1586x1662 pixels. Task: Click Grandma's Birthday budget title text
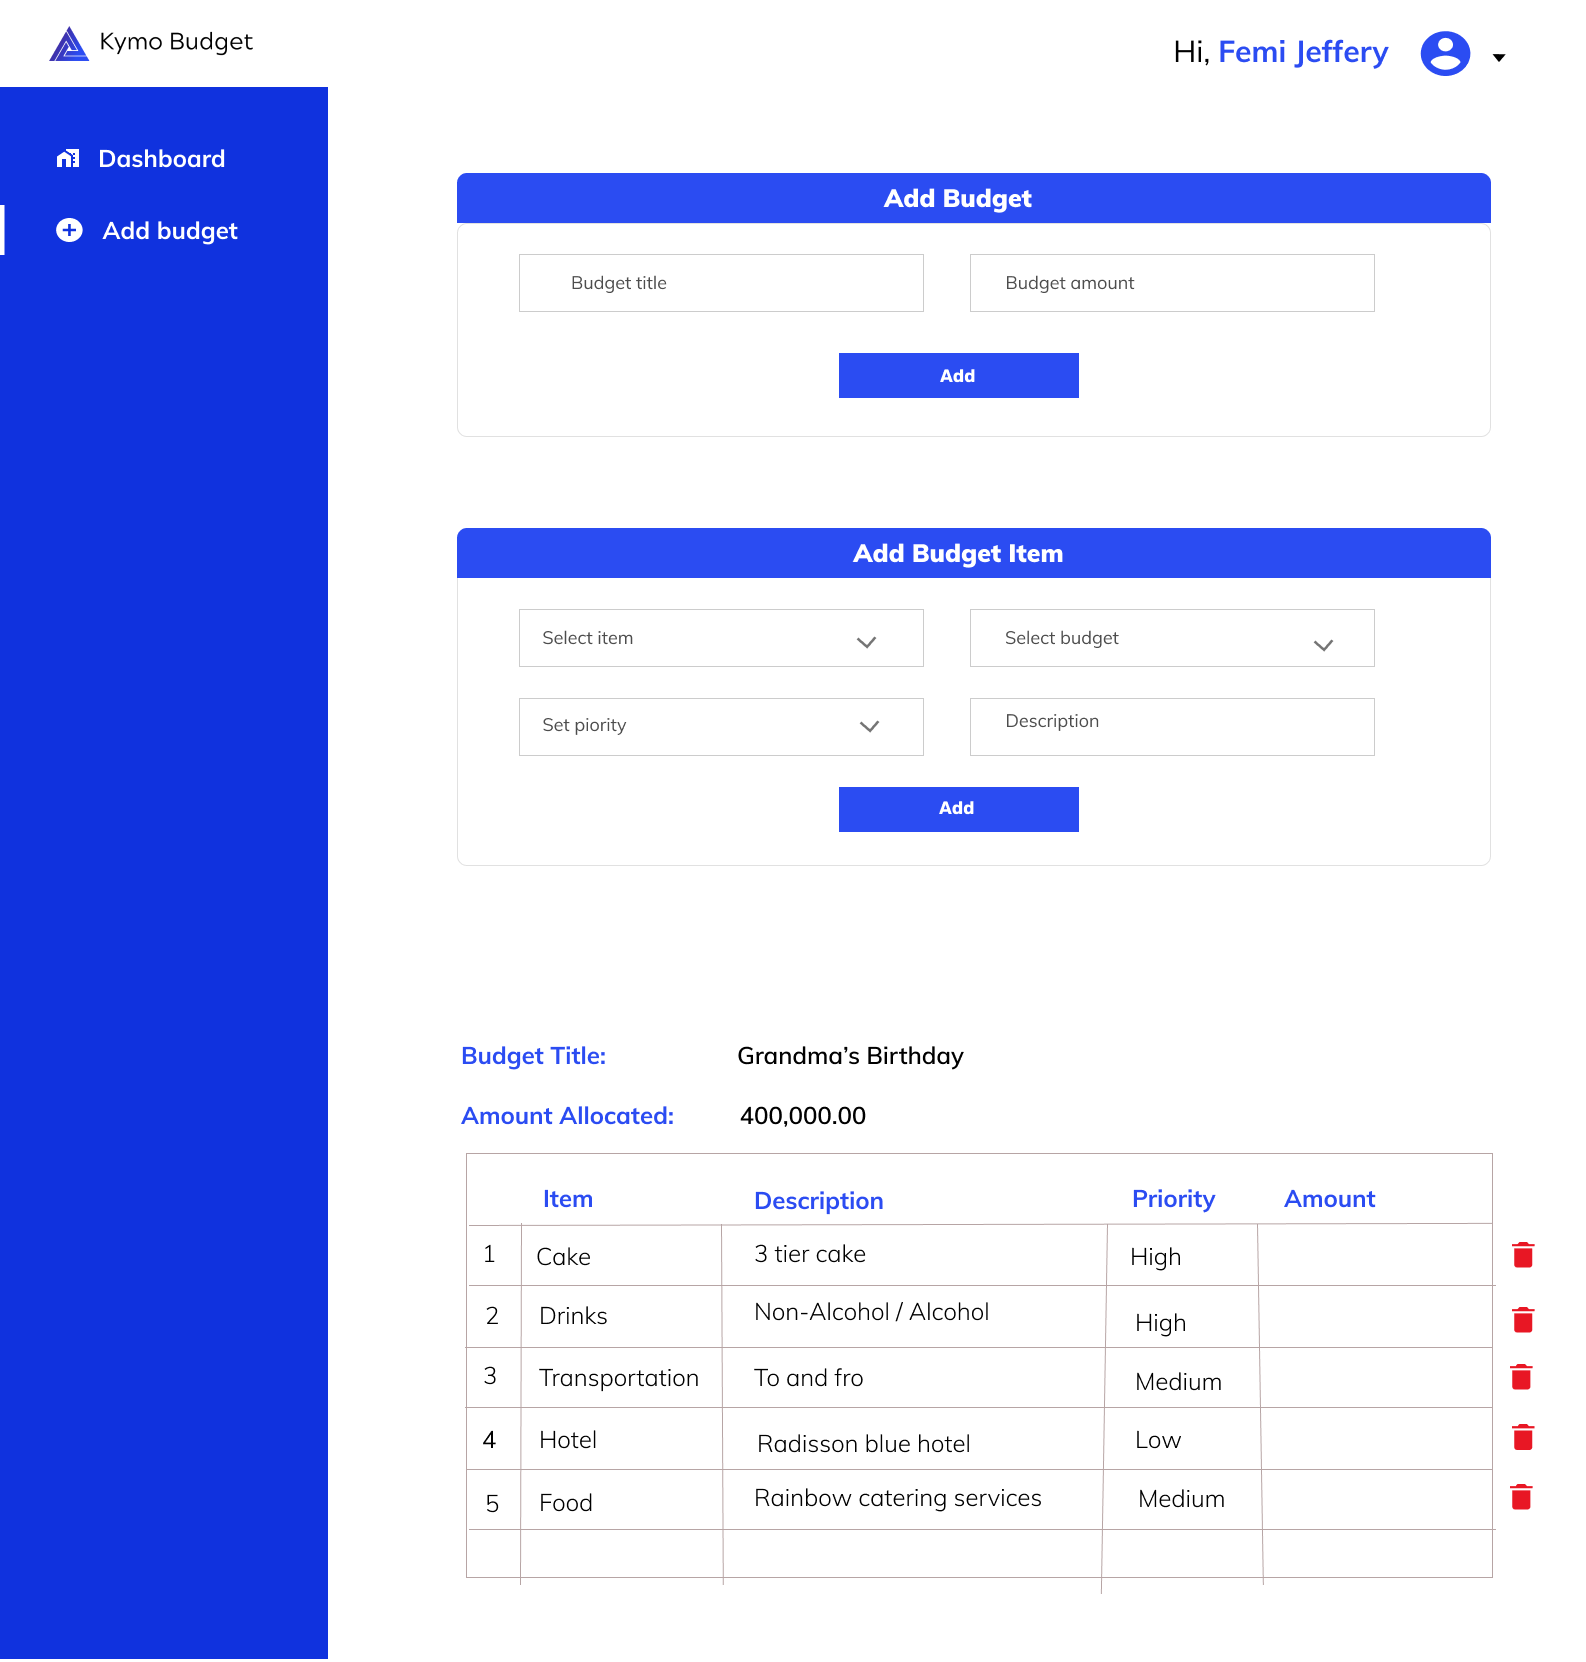(x=850, y=1056)
